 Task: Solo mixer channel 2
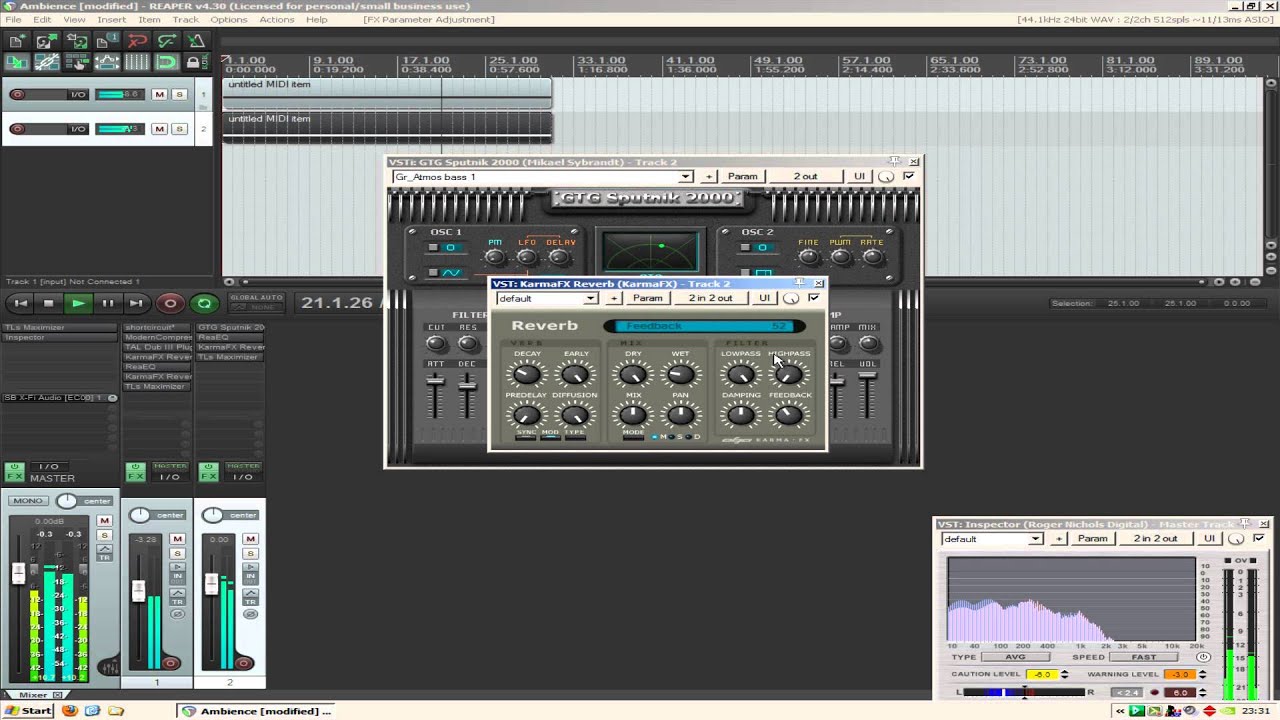coord(250,553)
